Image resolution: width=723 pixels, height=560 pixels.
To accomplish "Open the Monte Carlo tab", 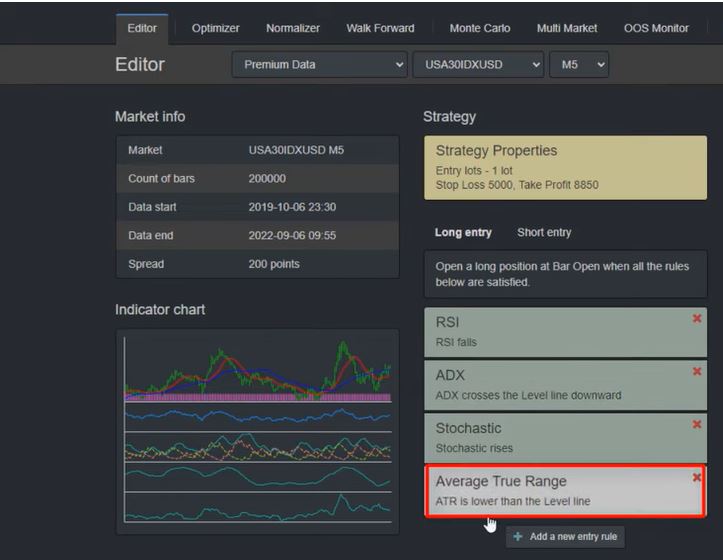I will click(x=479, y=28).
